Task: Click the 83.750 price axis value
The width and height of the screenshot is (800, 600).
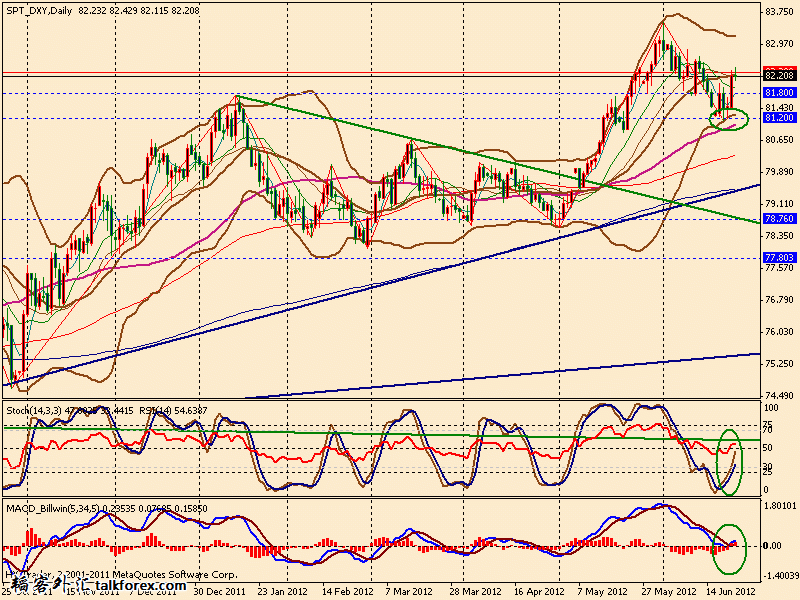Action: coord(780,12)
